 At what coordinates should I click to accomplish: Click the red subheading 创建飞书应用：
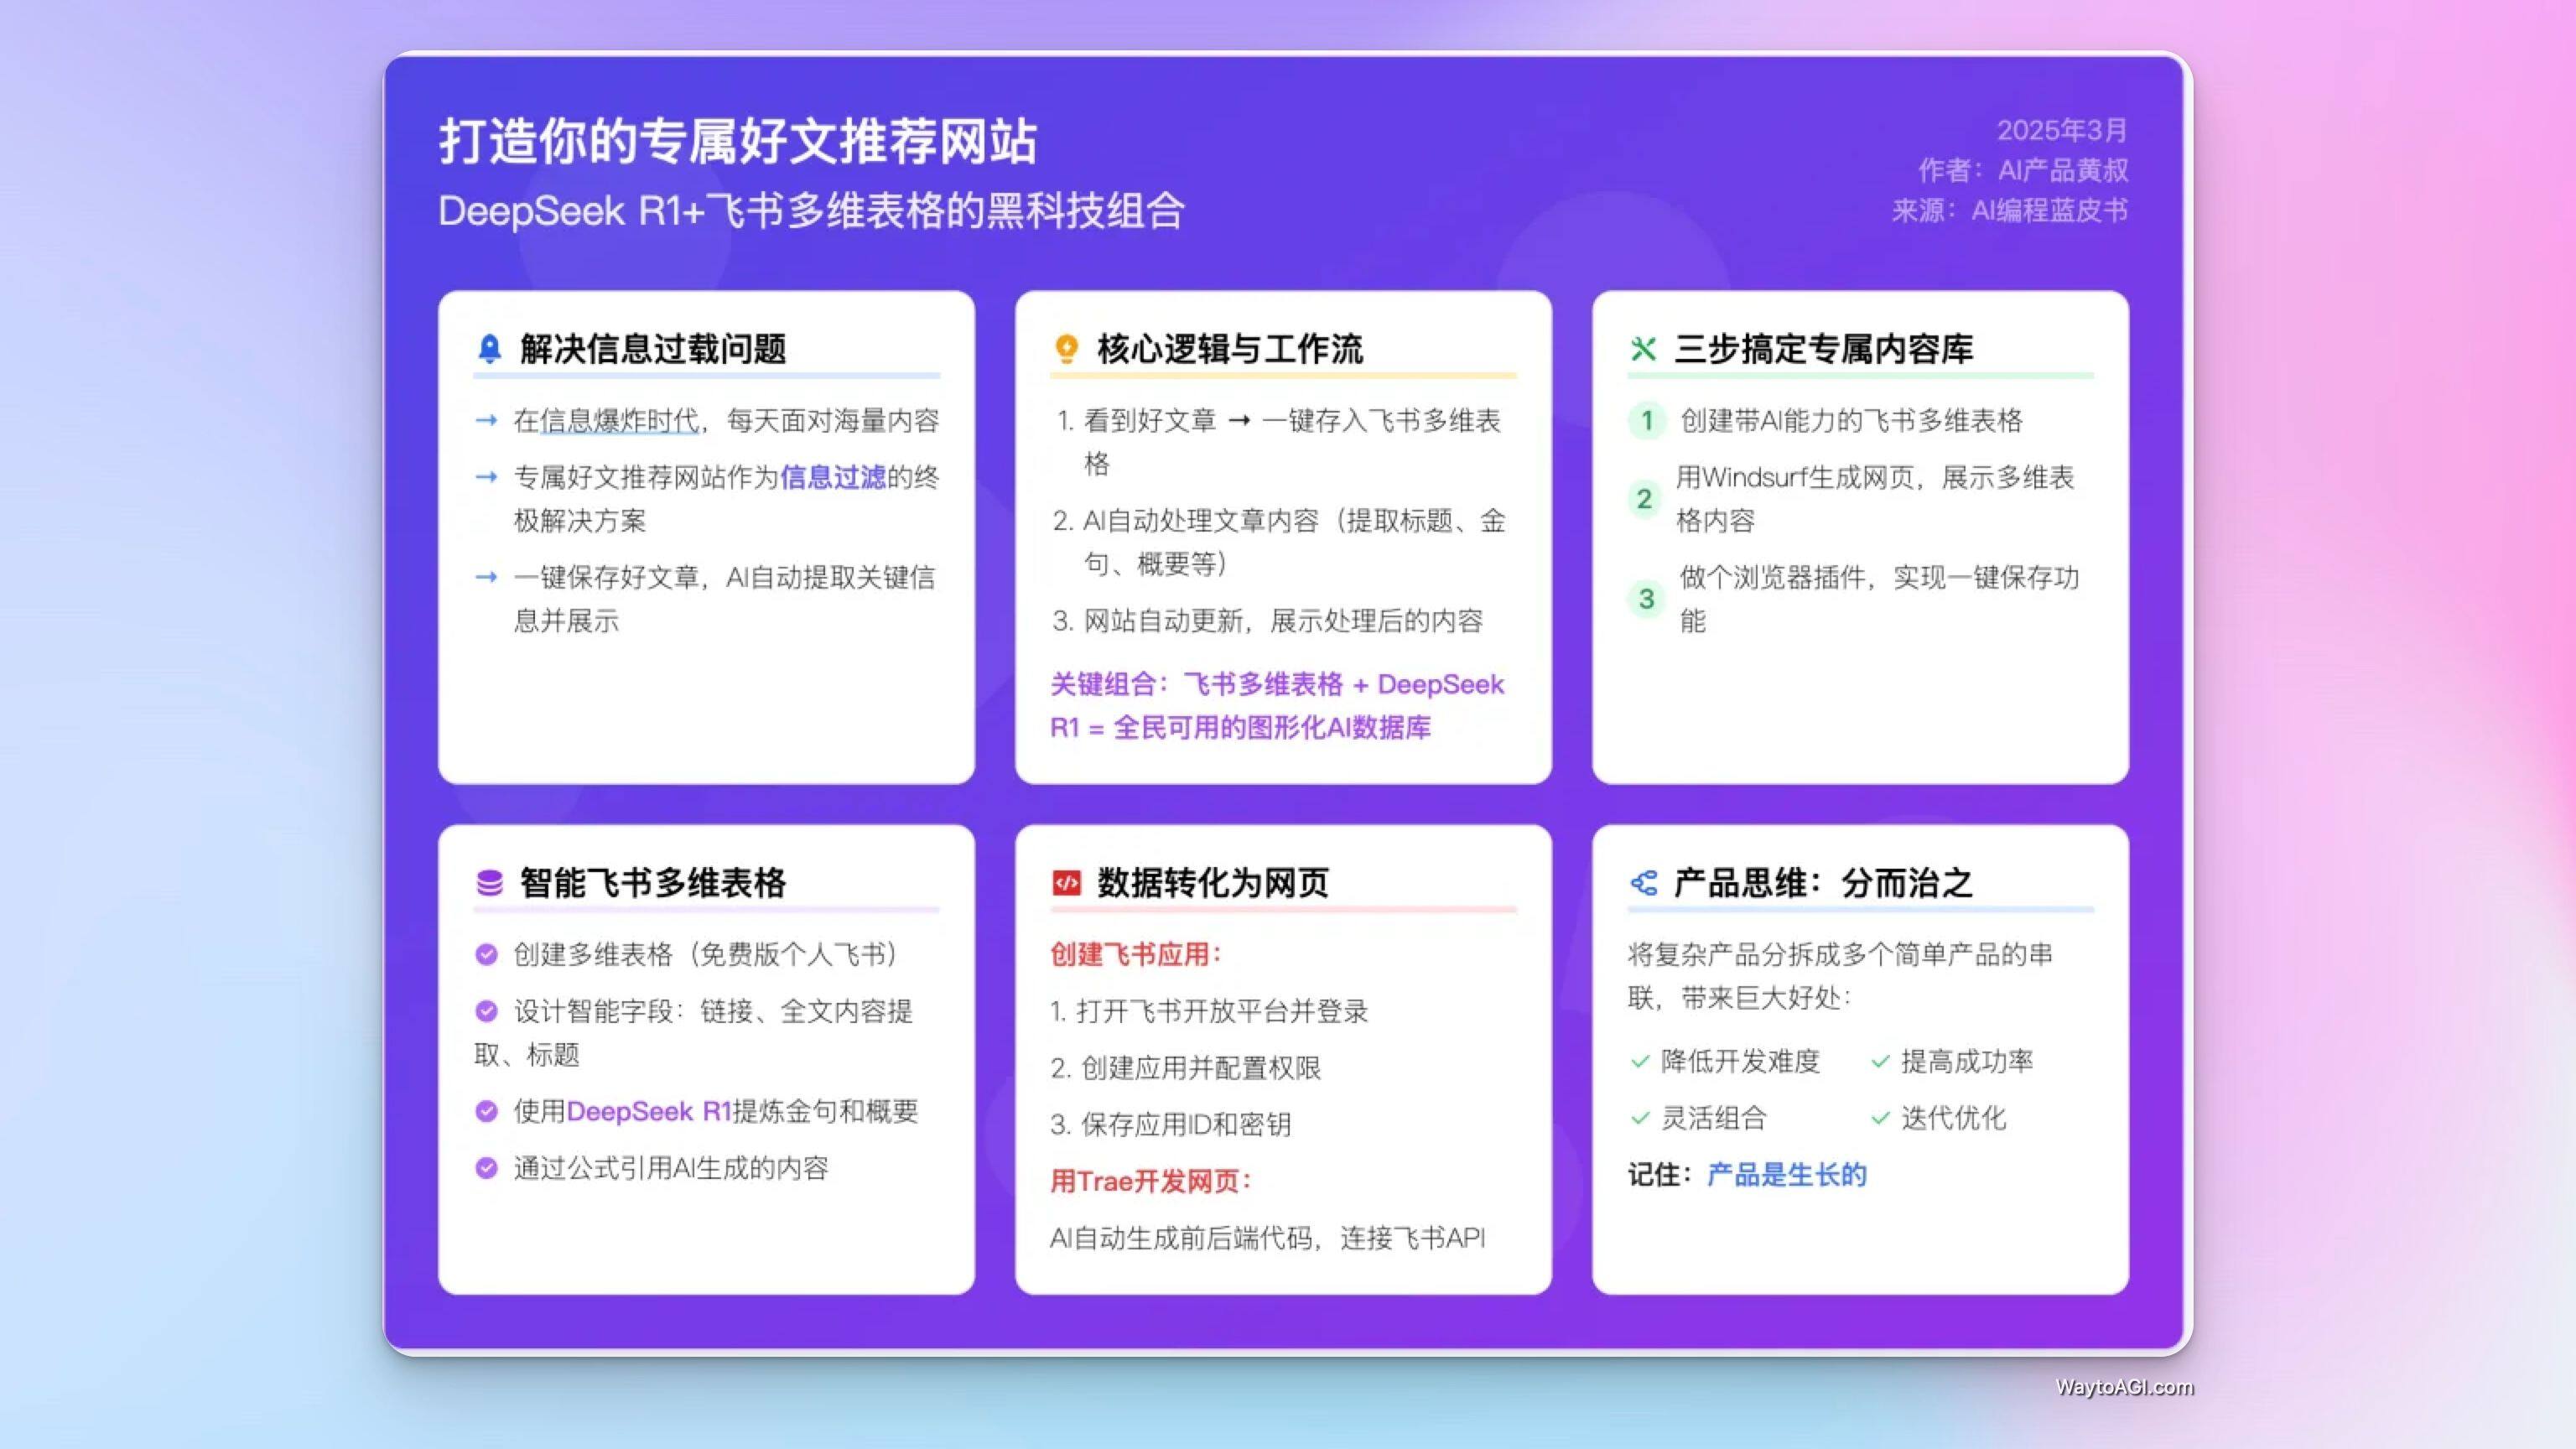1137,954
